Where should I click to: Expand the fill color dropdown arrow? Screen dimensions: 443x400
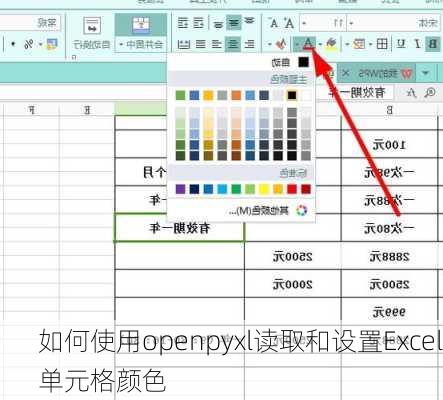point(320,44)
